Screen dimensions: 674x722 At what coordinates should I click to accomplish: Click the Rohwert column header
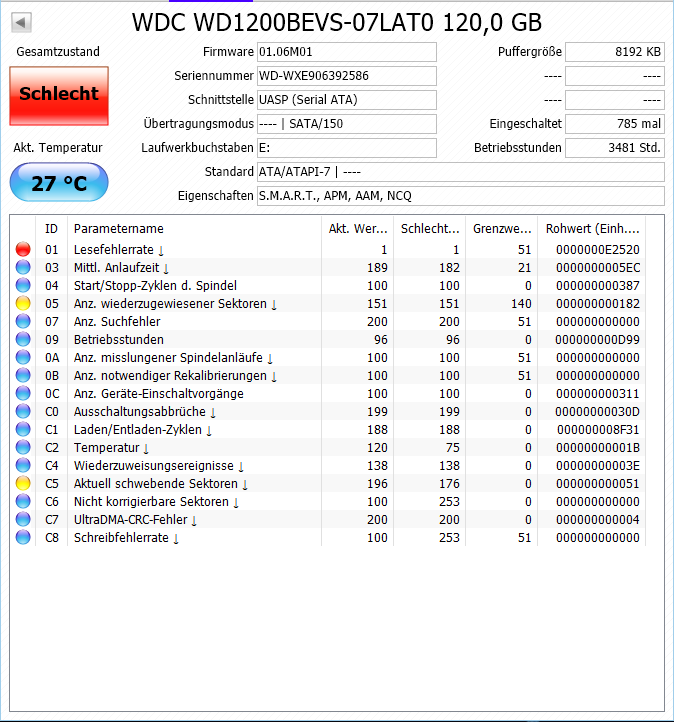click(x=592, y=228)
